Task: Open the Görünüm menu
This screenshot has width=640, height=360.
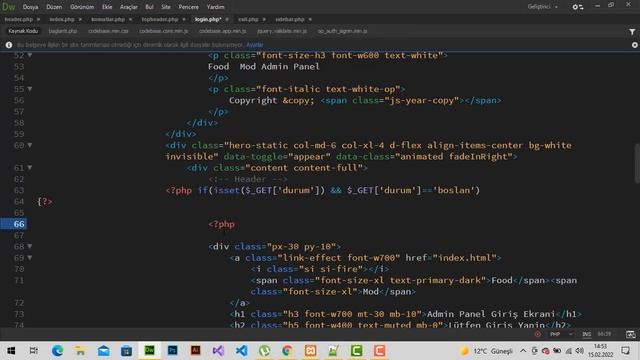Action: tap(82, 7)
